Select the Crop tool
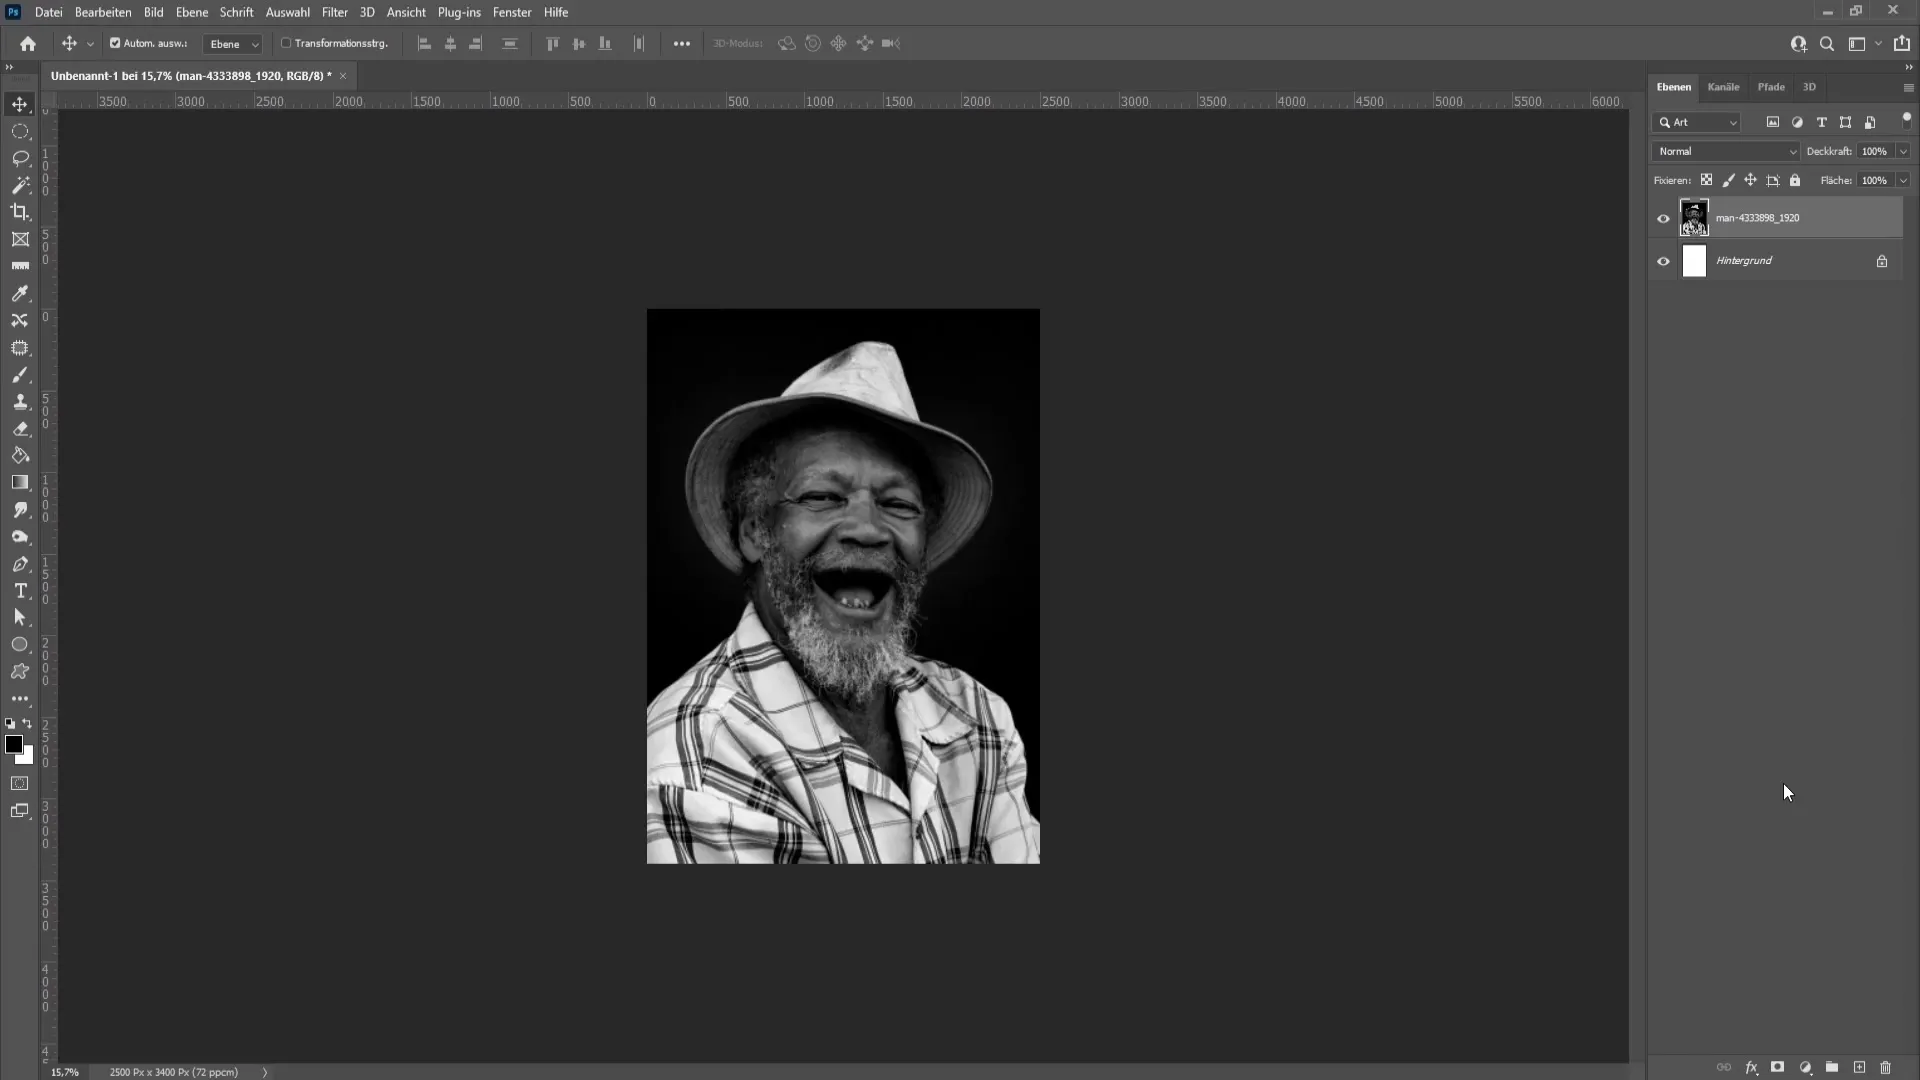The height and width of the screenshot is (1080, 1920). pos(20,212)
